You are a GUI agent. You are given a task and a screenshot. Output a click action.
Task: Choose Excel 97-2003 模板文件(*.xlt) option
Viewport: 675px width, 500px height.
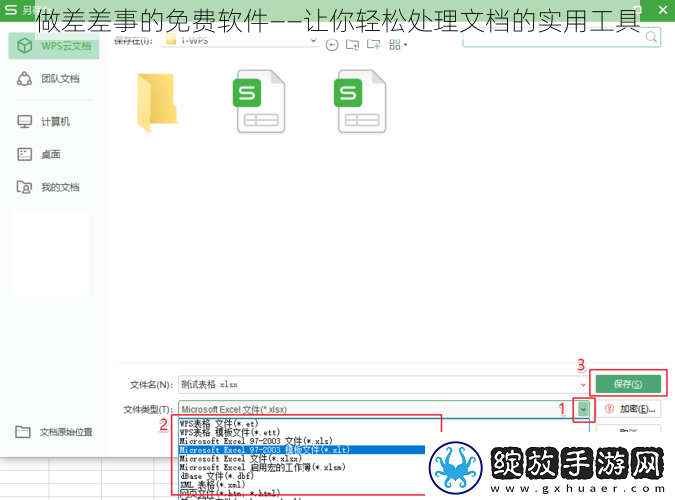pos(301,450)
